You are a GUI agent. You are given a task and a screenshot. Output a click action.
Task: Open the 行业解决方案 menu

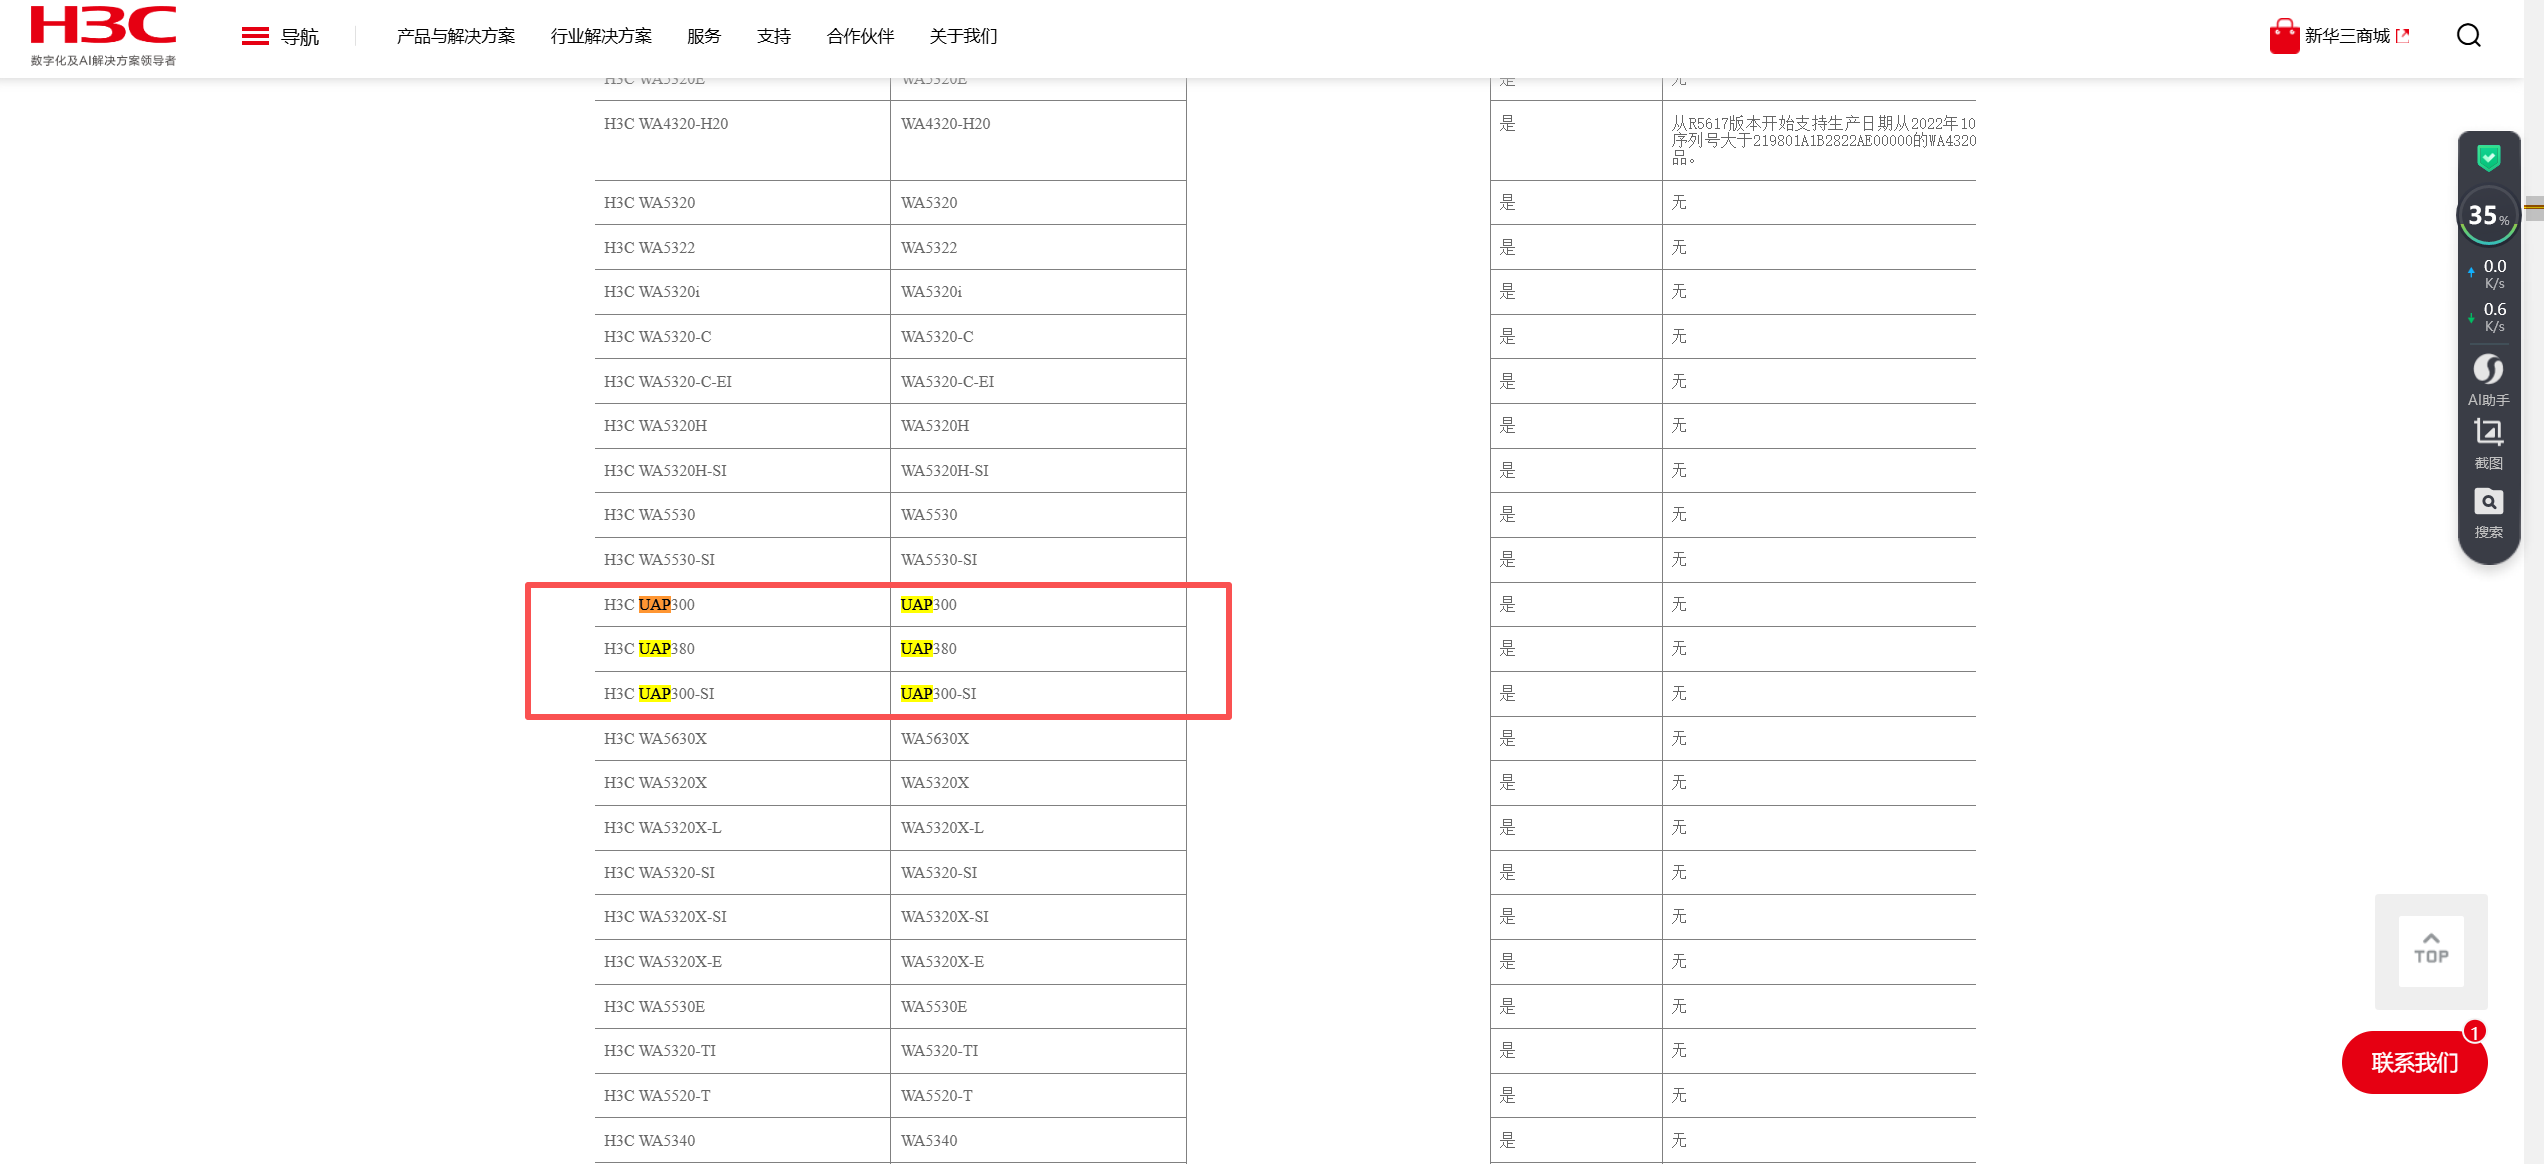(x=601, y=36)
